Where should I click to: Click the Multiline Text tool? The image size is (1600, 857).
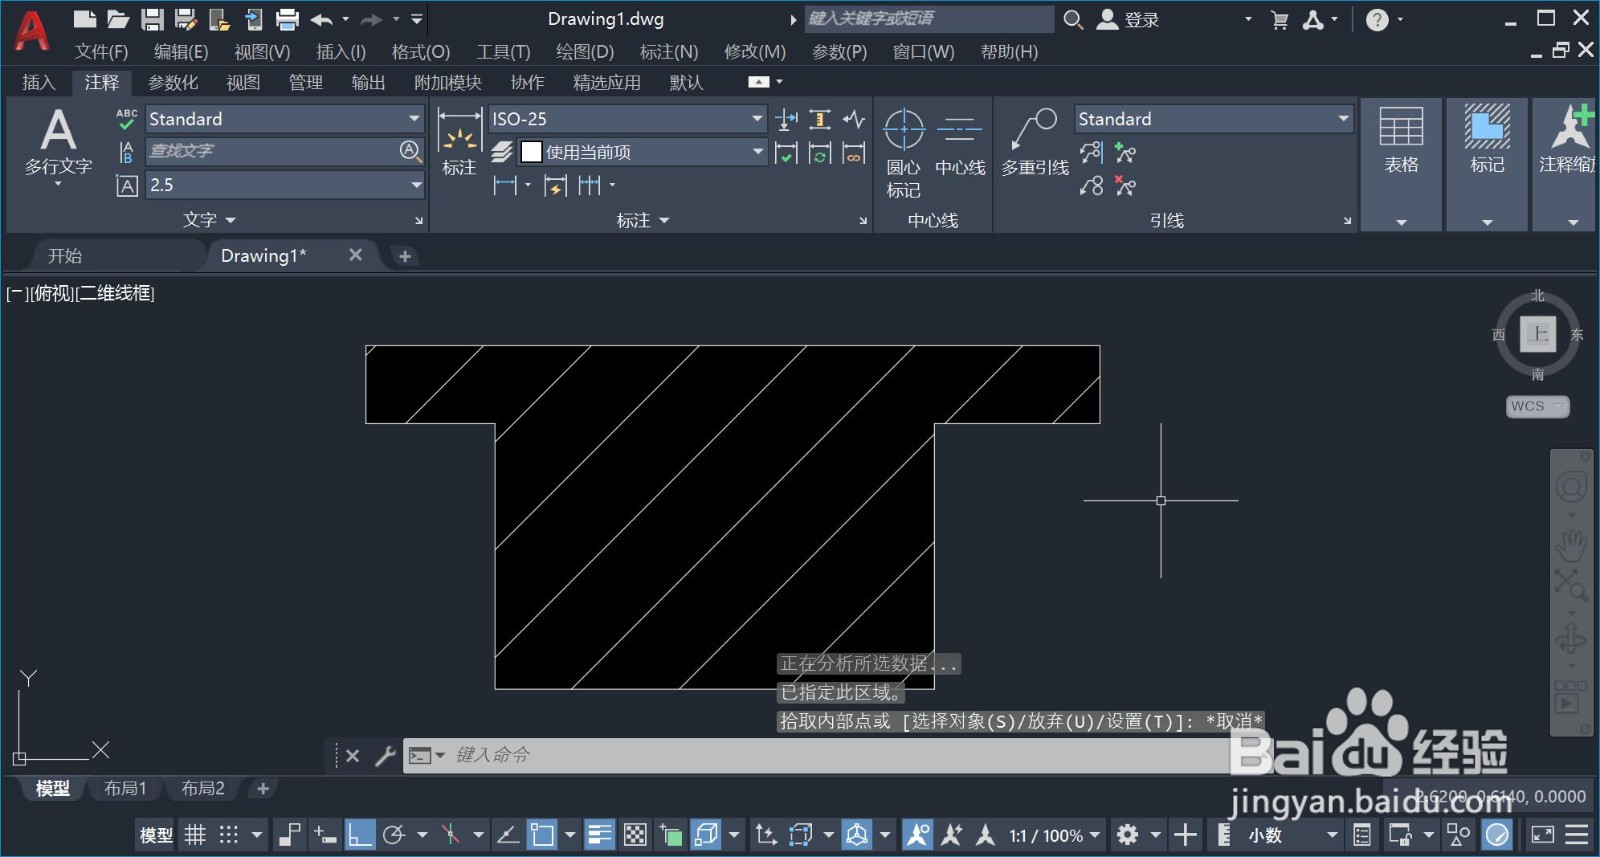58,145
